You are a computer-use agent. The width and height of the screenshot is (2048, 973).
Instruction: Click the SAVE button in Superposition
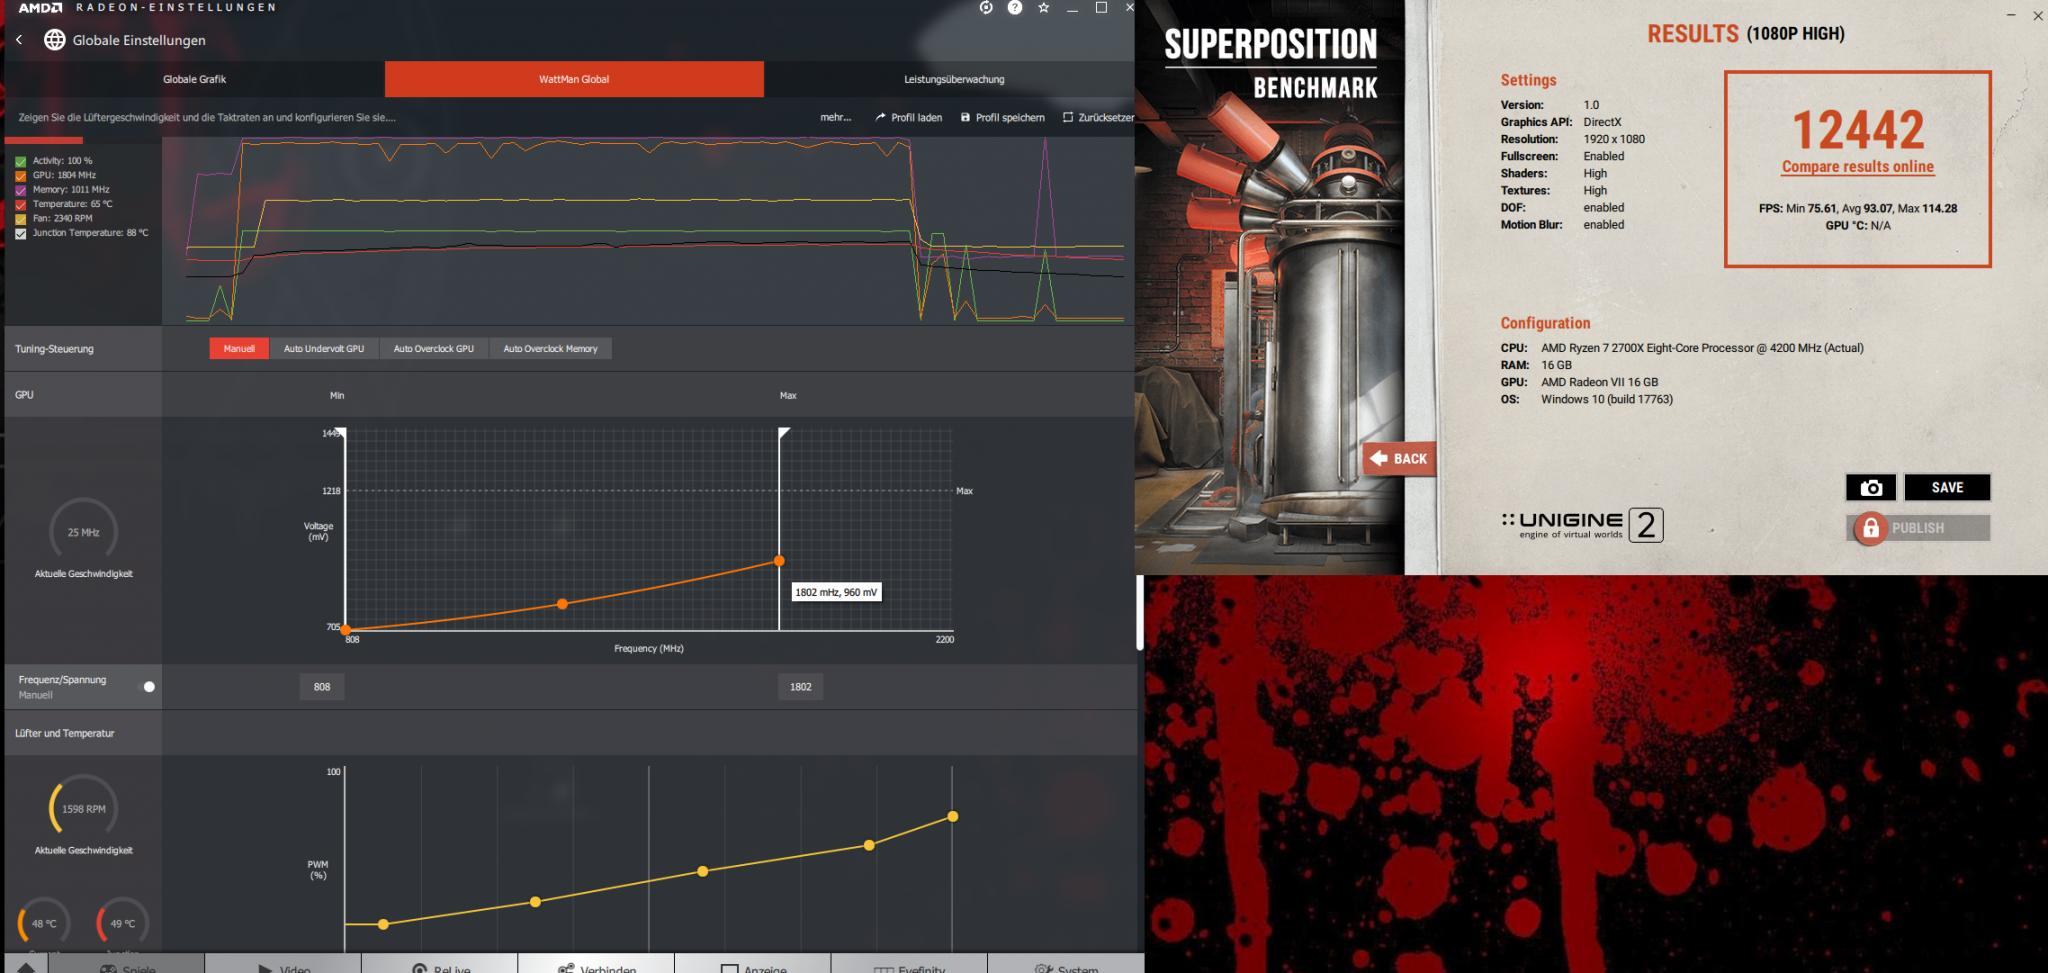[x=1947, y=488]
